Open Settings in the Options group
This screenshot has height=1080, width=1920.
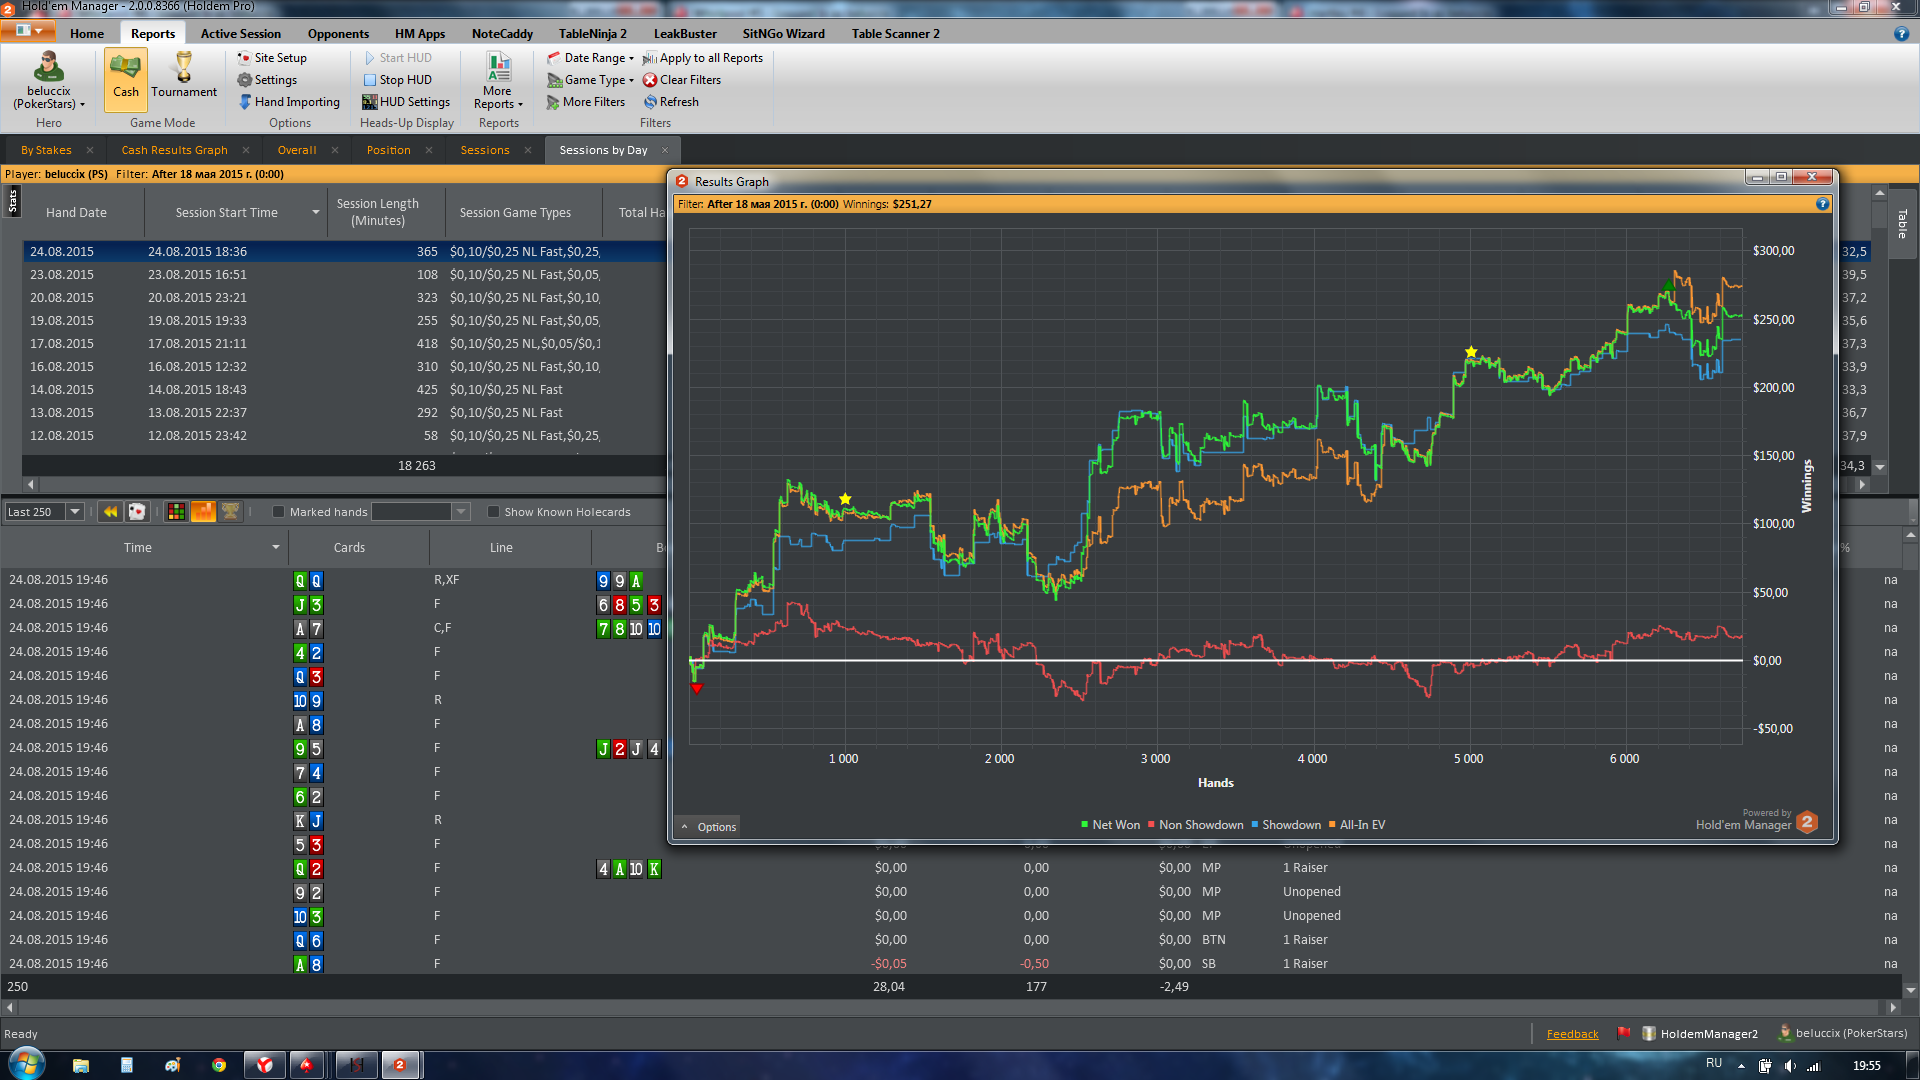(267, 80)
